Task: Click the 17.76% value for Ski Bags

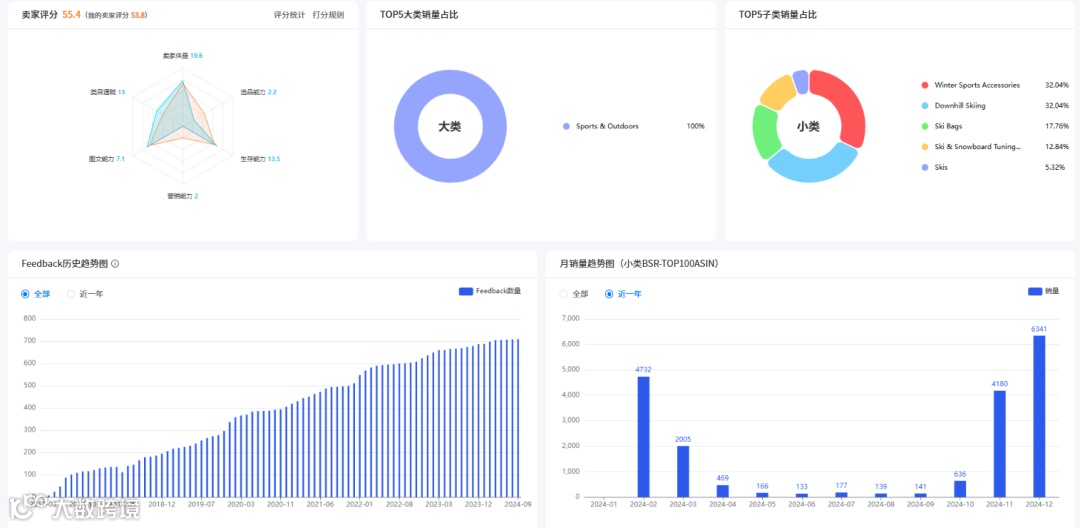Action: point(1057,127)
